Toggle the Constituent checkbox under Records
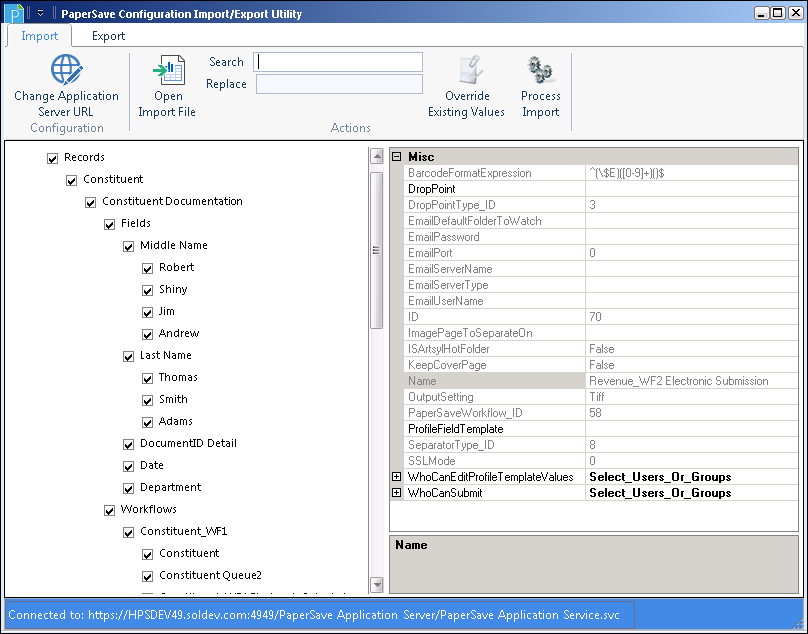The width and height of the screenshot is (808, 634). pyautogui.click(x=71, y=180)
